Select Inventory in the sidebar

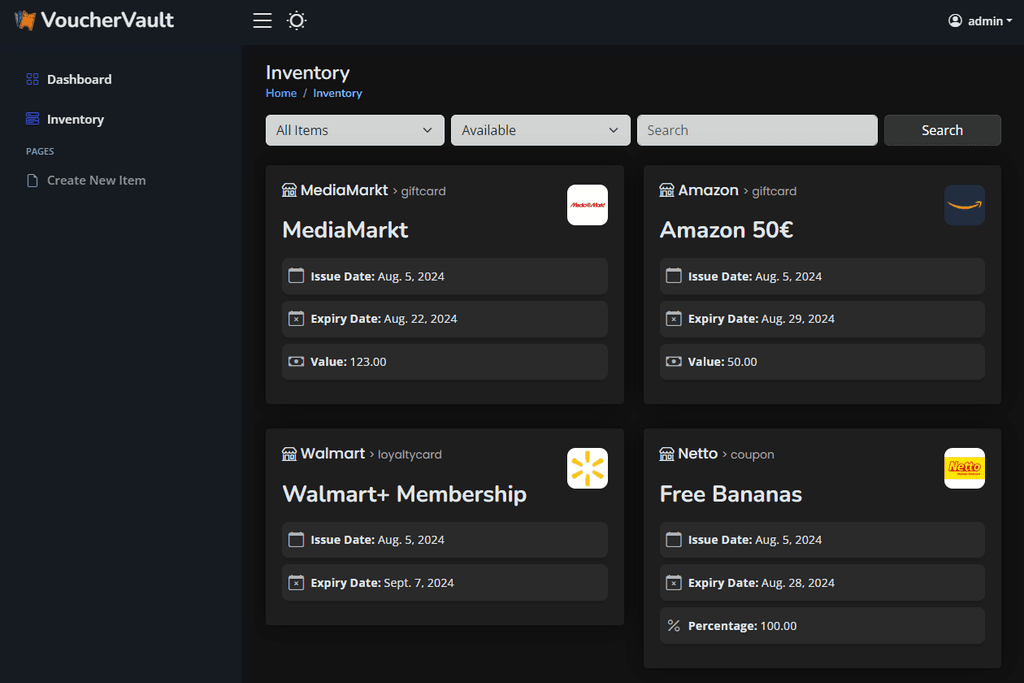[75, 119]
